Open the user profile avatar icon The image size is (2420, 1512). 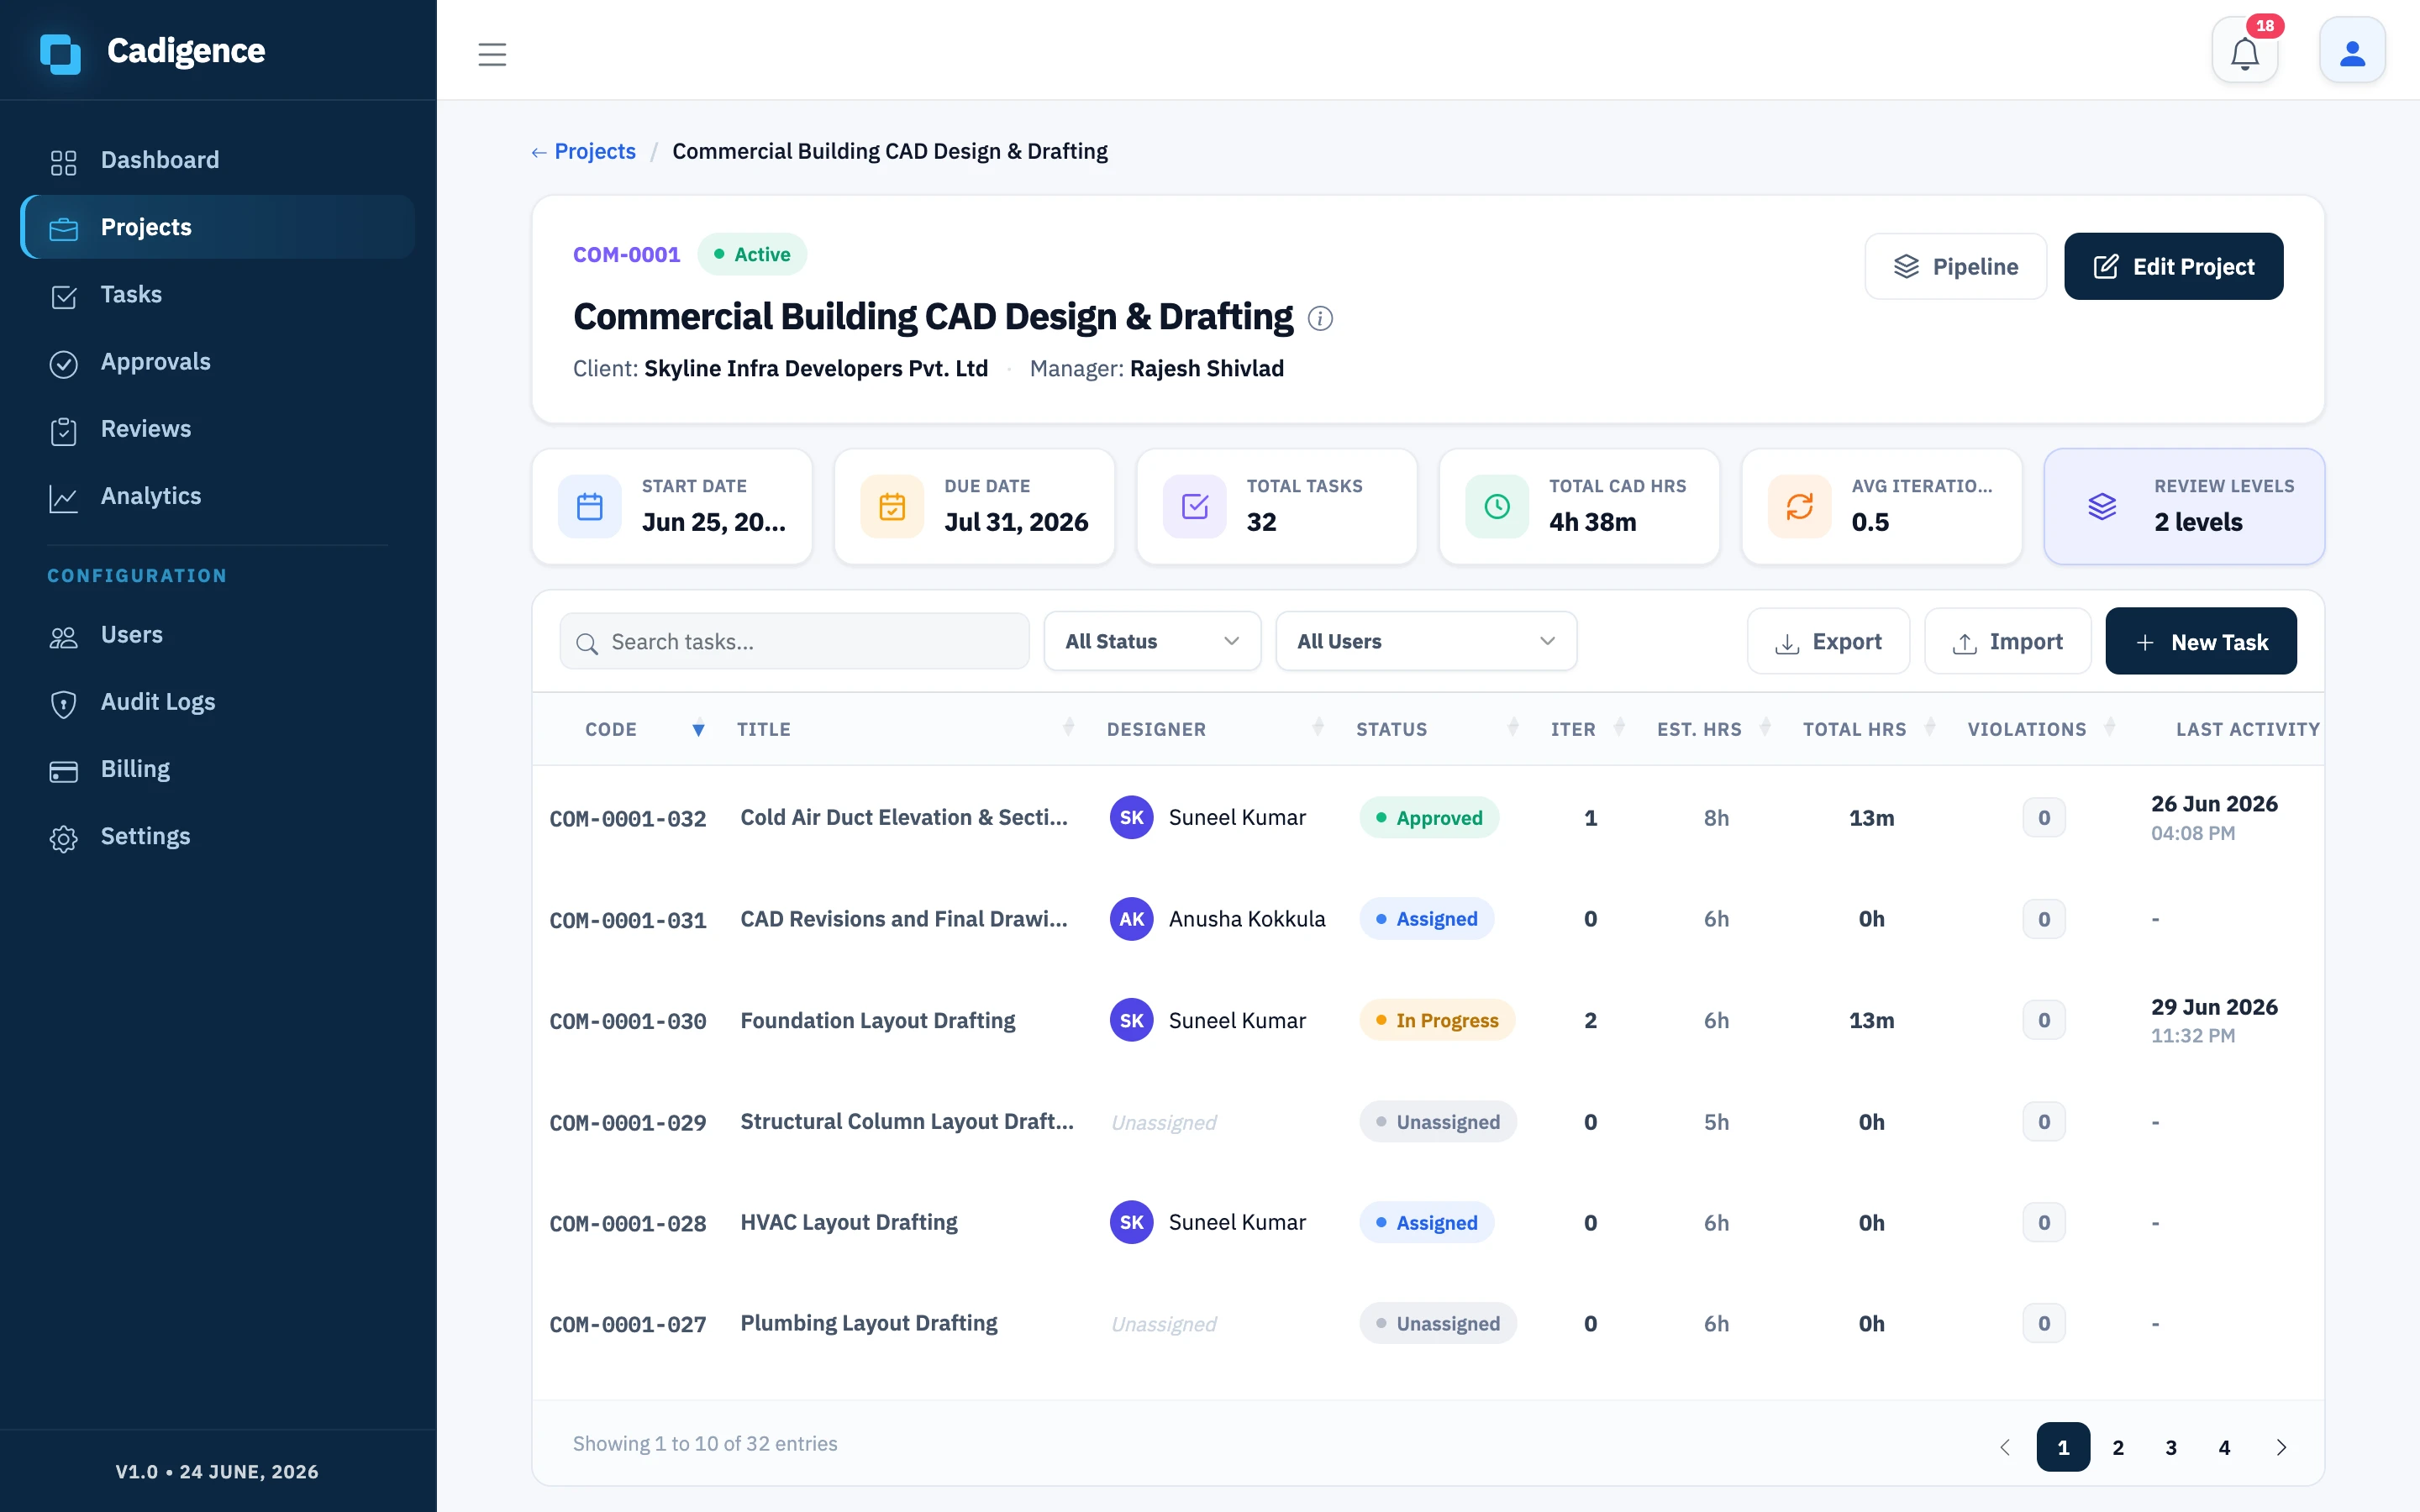click(2352, 51)
